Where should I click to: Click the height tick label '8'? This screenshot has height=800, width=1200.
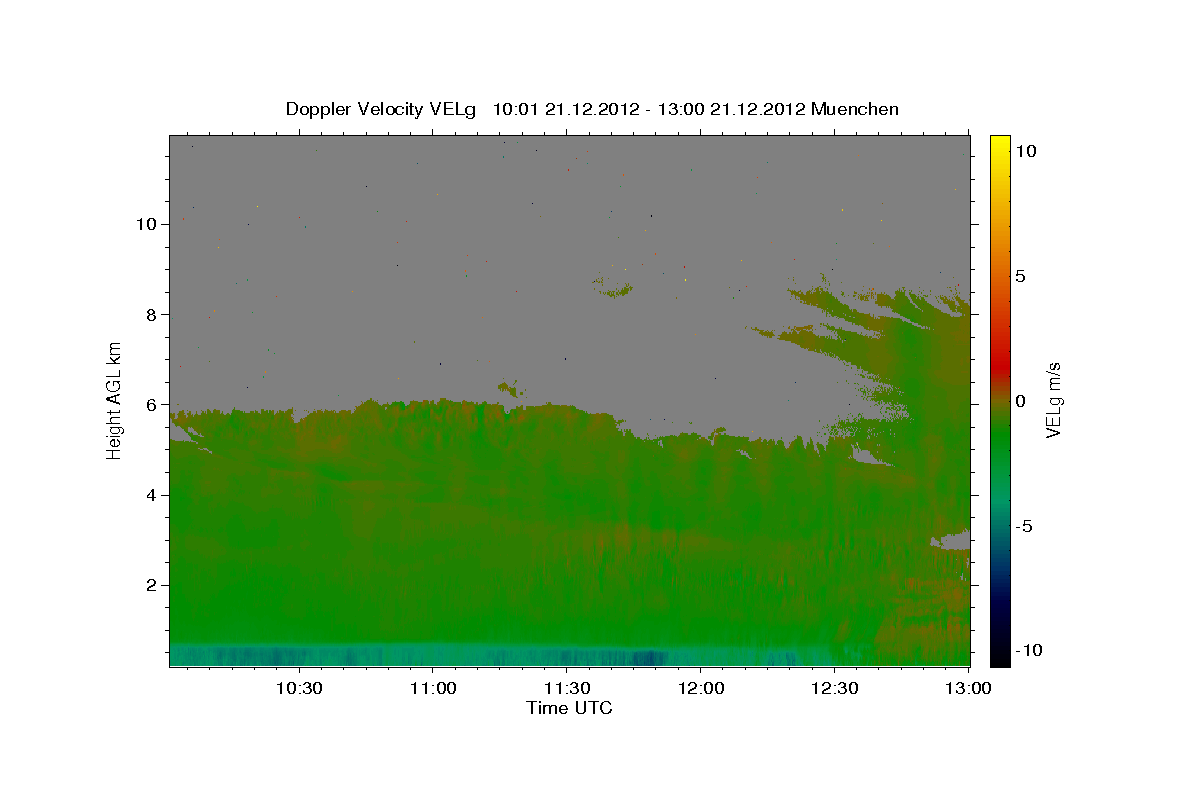click(x=154, y=314)
